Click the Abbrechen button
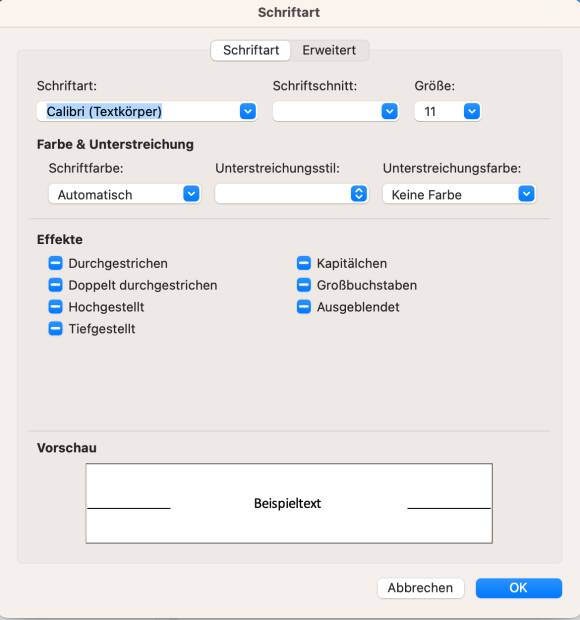 pos(420,588)
